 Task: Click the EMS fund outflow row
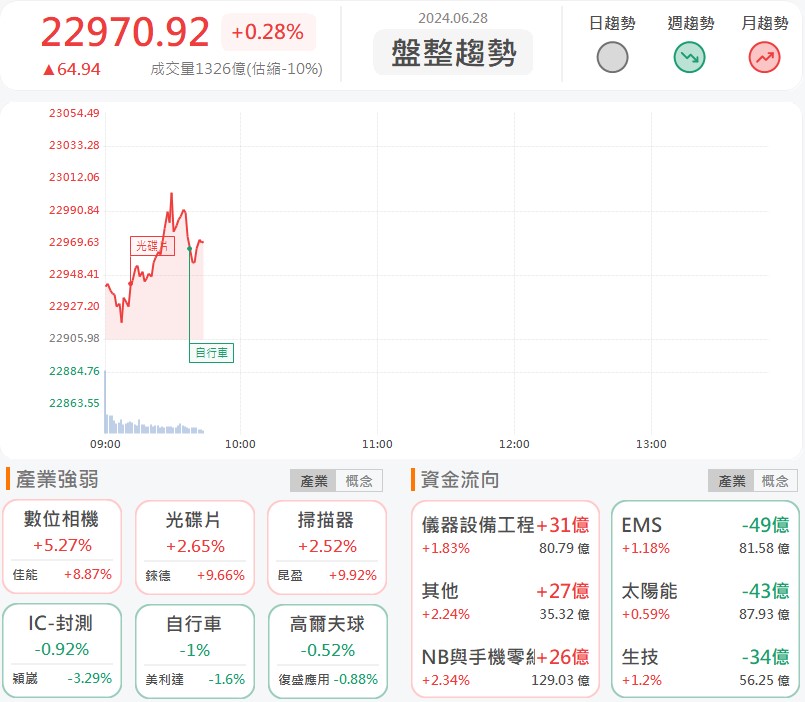click(x=705, y=536)
